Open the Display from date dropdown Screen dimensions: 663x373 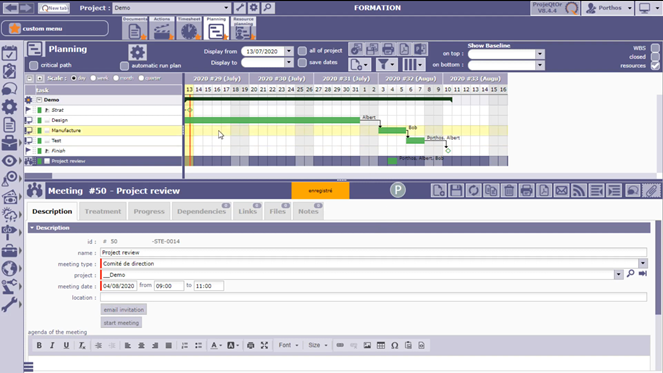289,51
